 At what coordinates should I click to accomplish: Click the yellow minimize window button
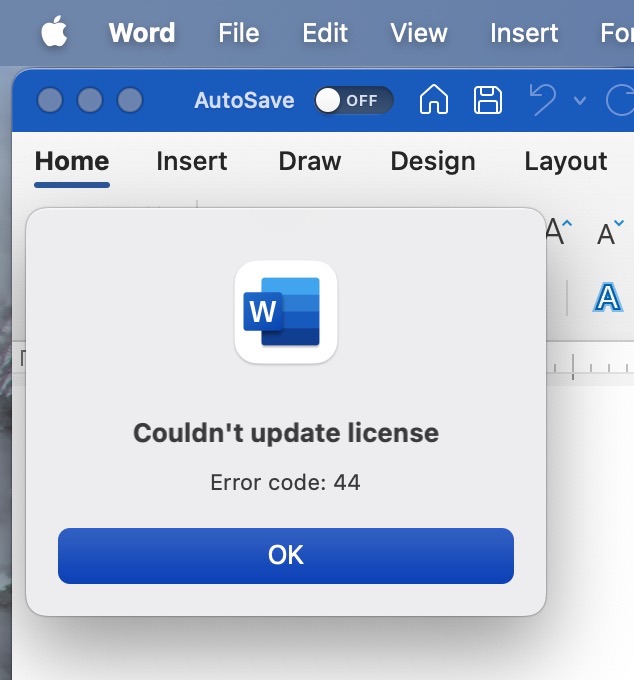[x=90, y=100]
